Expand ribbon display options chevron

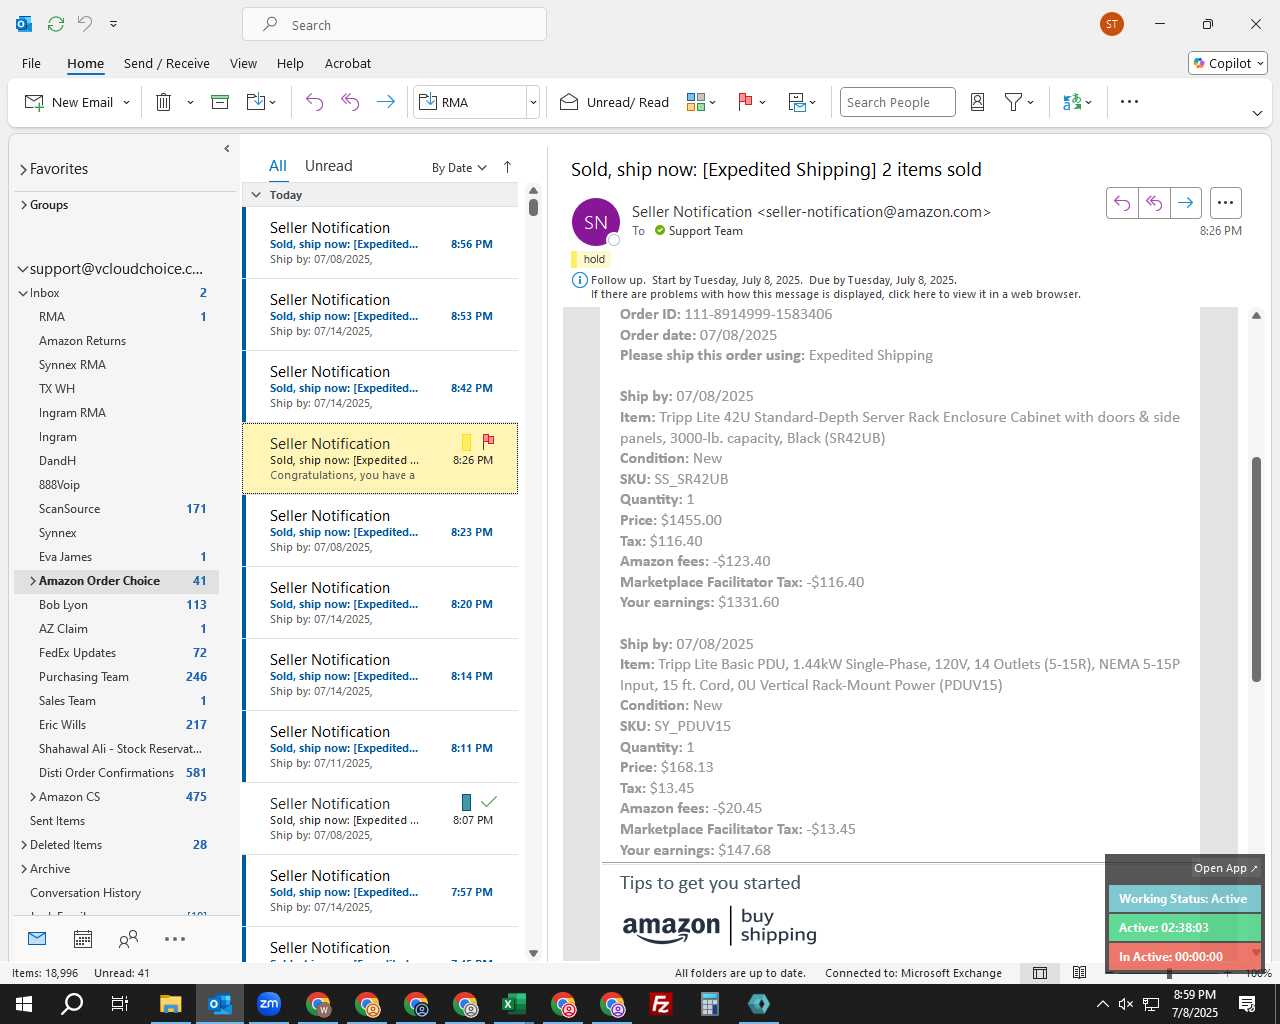pos(1257,113)
